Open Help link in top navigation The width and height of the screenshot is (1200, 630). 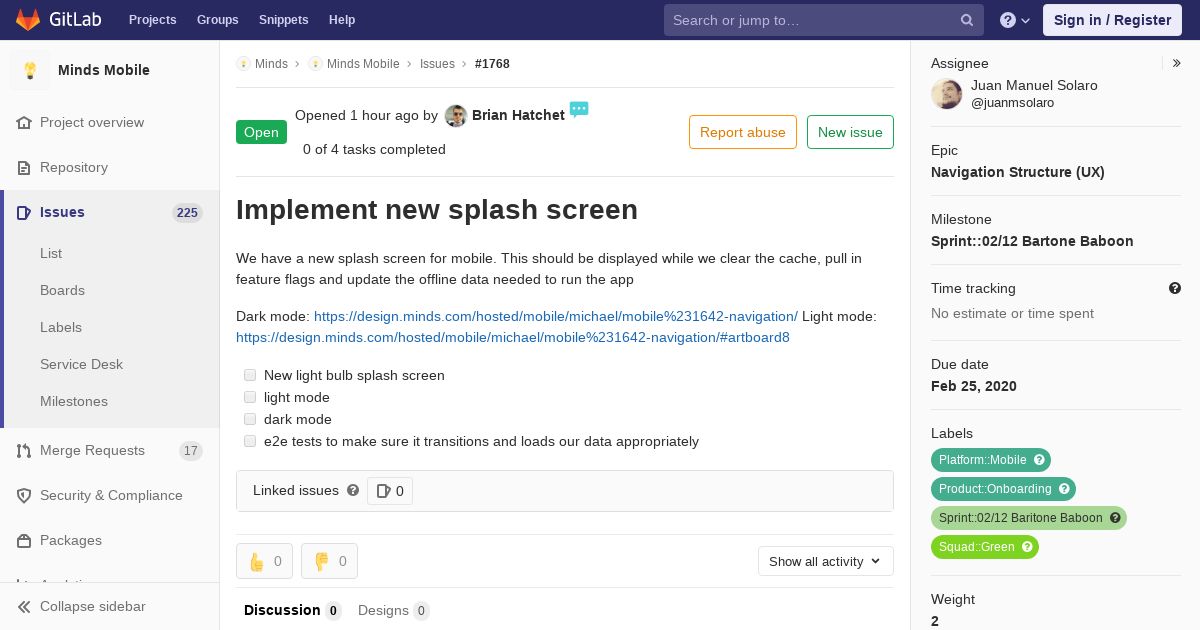pos(342,20)
